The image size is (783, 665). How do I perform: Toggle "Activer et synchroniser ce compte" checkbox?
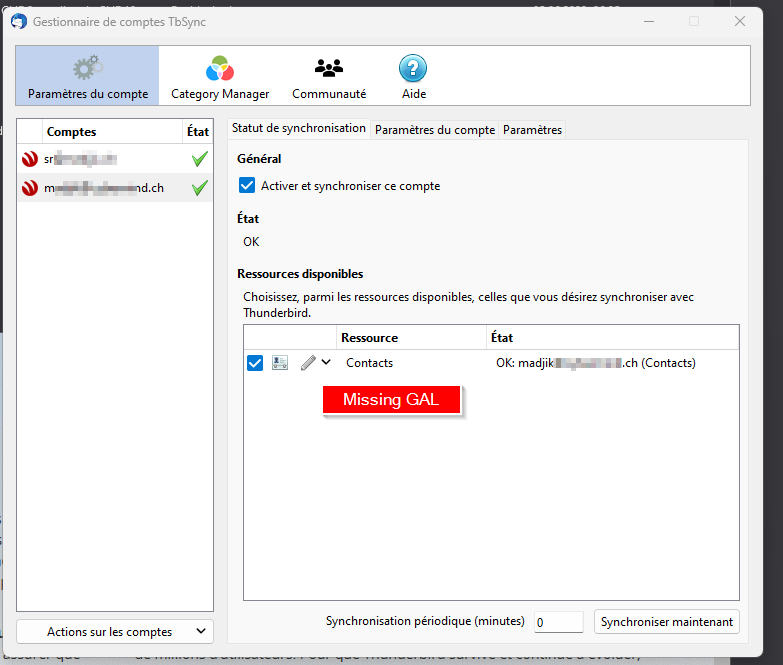click(x=248, y=186)
